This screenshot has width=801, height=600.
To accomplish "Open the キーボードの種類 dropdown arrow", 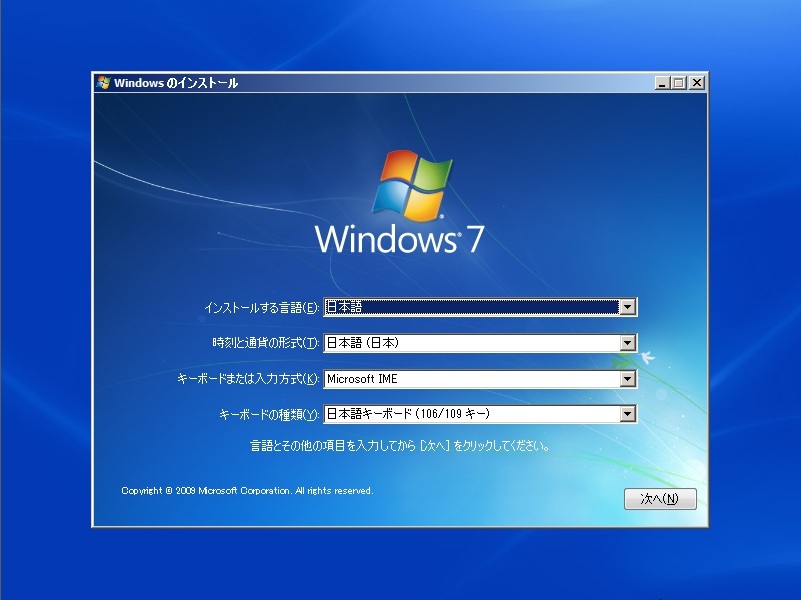I will click(x=627, y=414).
